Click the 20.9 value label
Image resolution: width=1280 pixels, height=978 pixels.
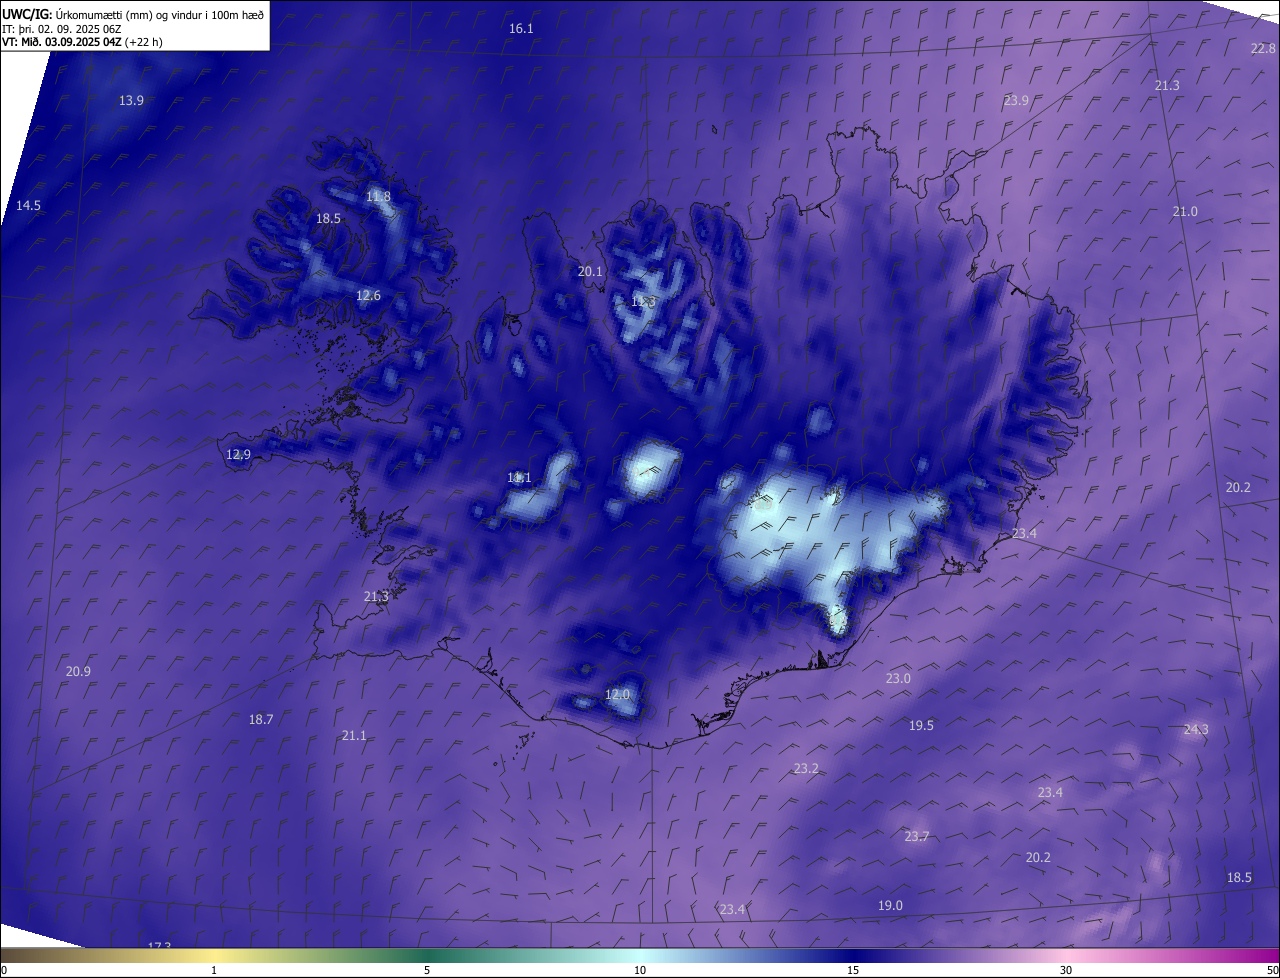pyautogui.click(x=78, y=671)
